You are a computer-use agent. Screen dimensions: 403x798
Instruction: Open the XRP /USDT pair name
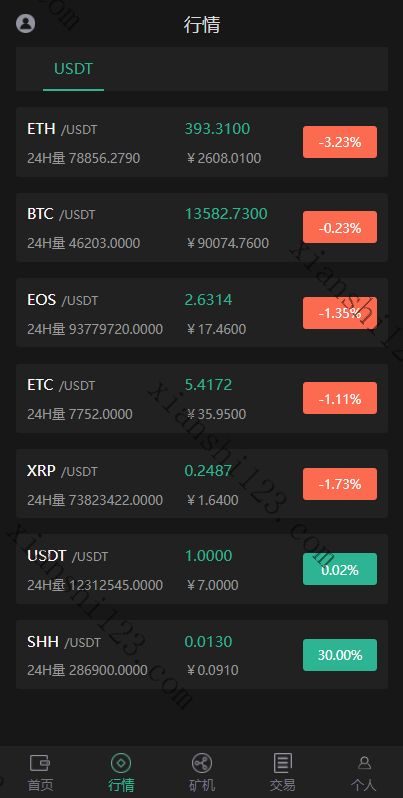pos(62,471)
